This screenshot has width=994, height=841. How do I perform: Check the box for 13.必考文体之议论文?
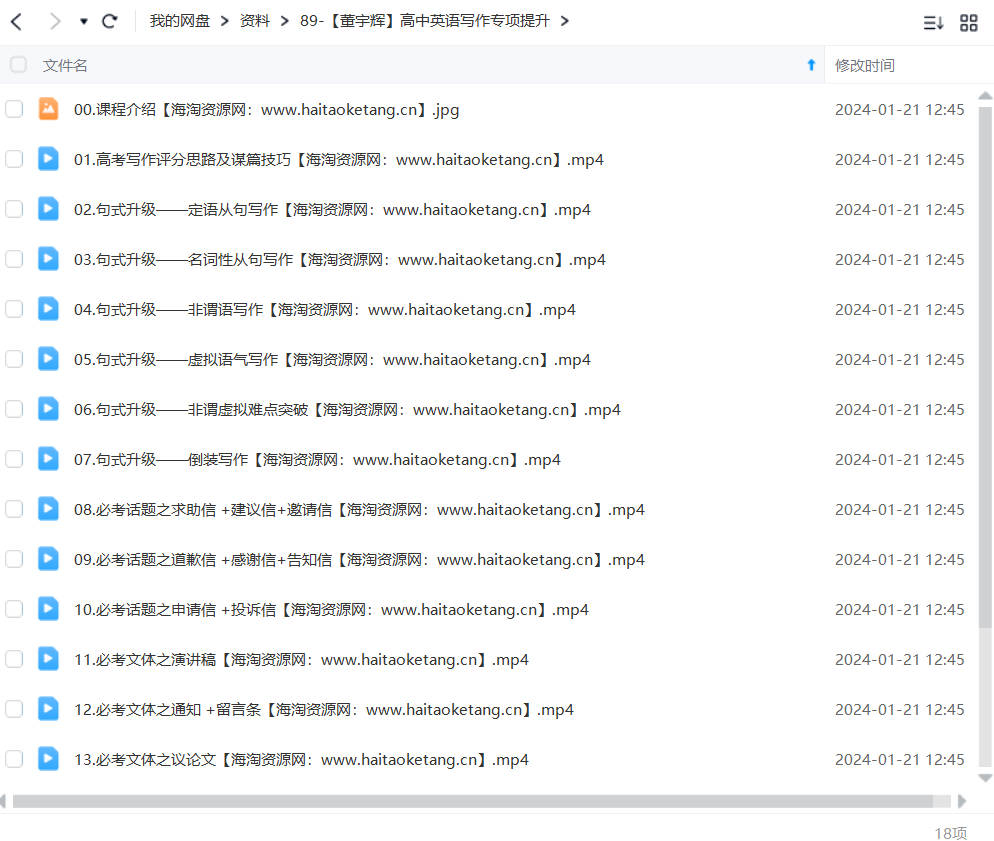click(14, 760)
